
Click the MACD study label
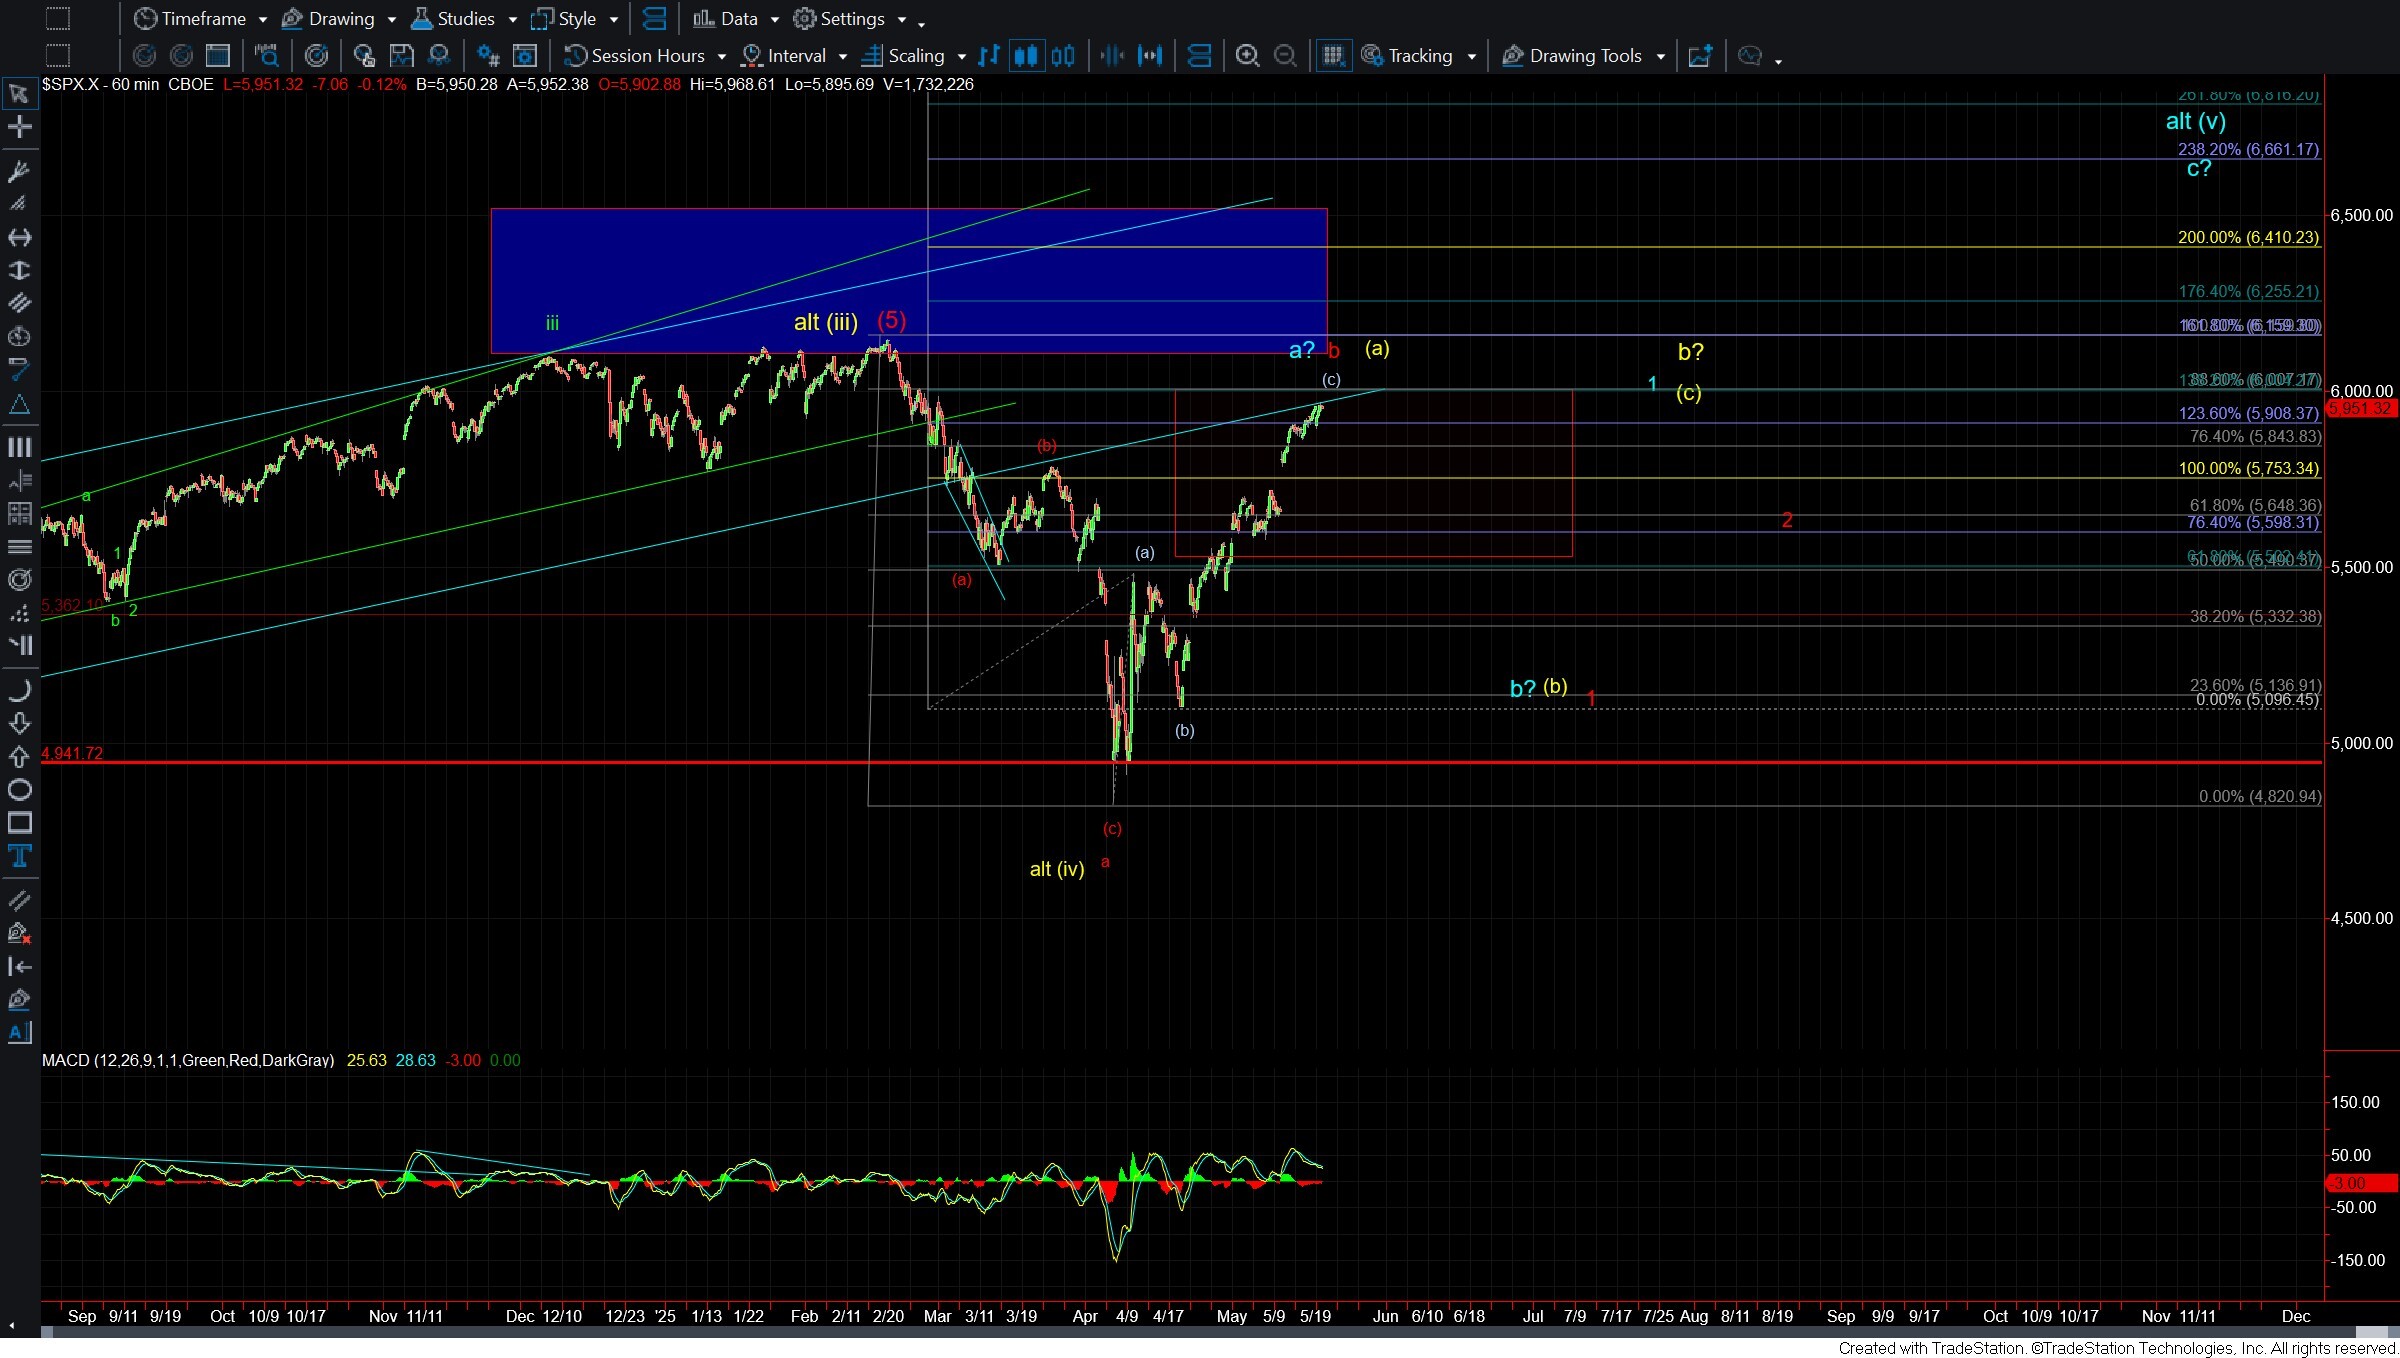pos(188,1060)
